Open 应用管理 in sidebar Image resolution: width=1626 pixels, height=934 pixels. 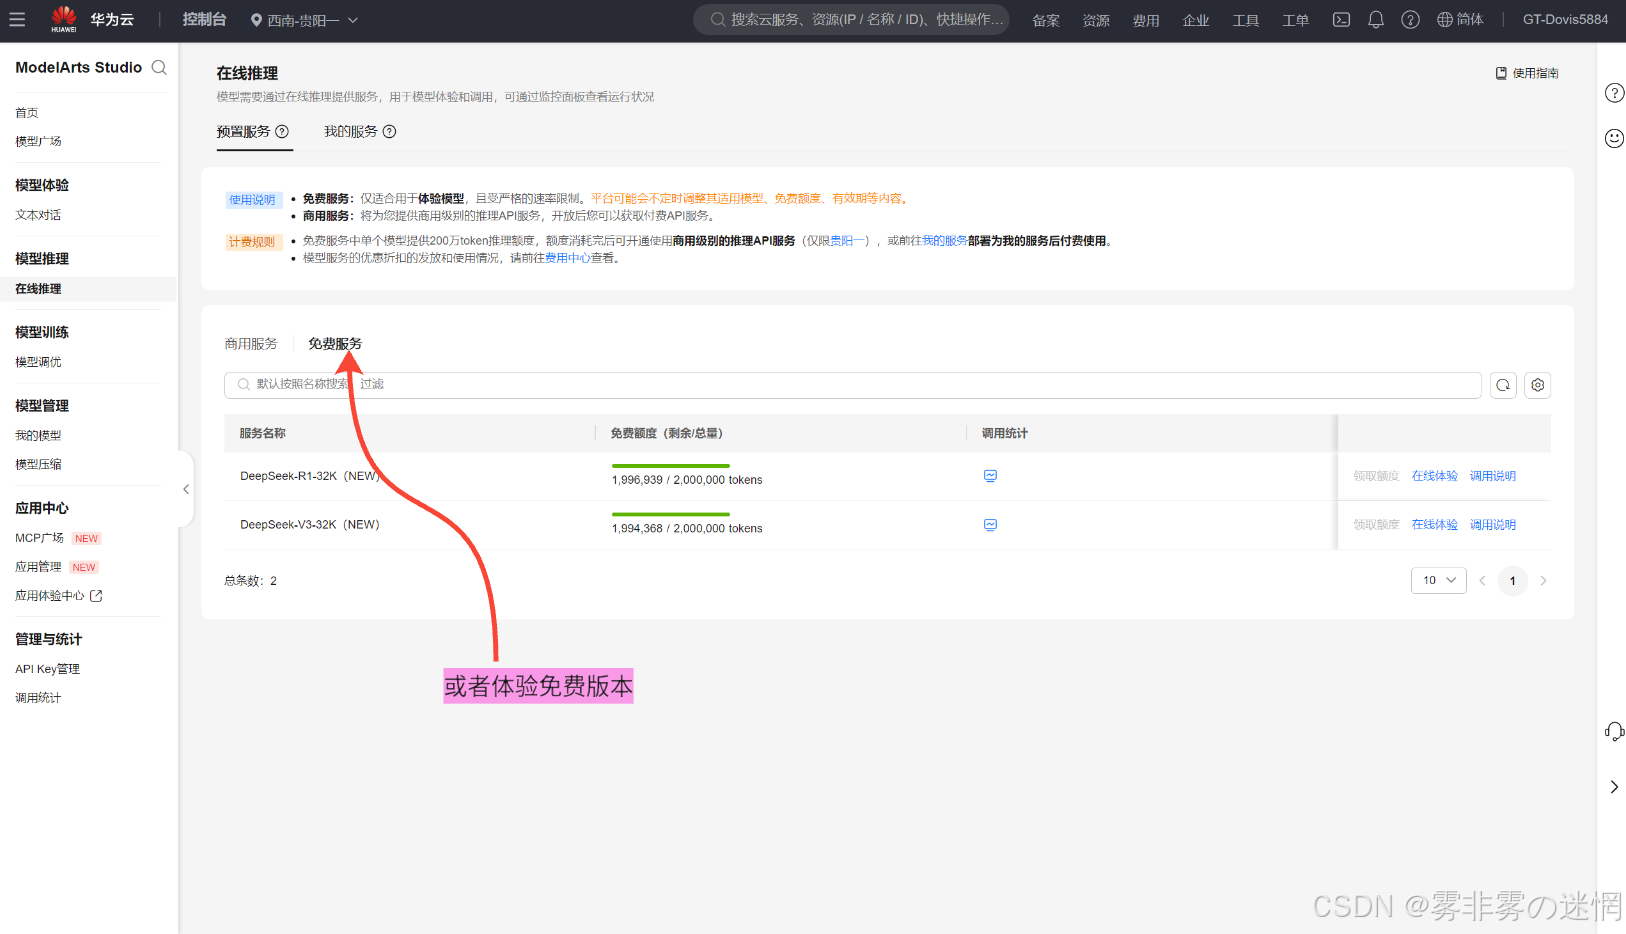tap(38, 567)
